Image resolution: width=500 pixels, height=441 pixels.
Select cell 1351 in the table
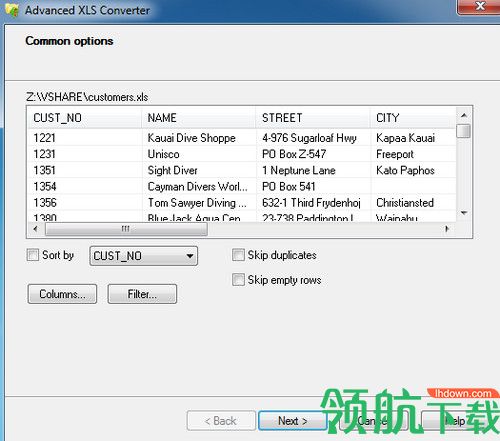point(85,170)
